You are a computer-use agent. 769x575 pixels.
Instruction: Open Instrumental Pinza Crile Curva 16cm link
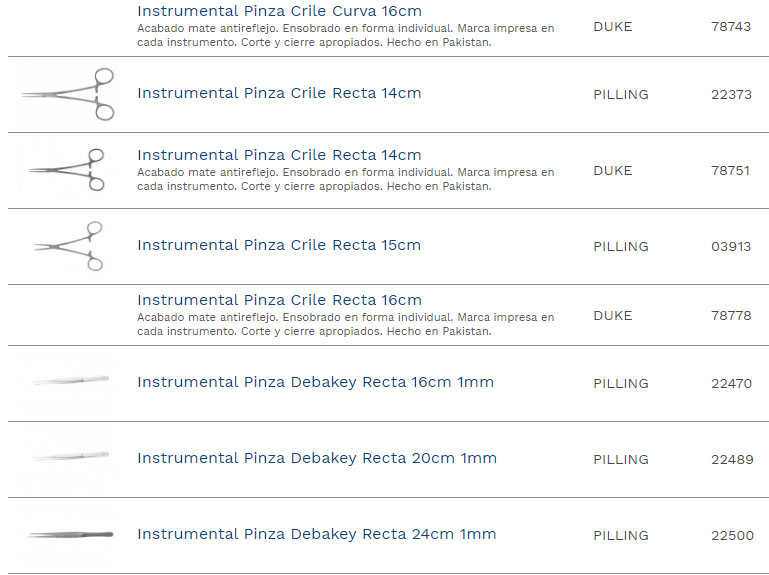(279, 11)
